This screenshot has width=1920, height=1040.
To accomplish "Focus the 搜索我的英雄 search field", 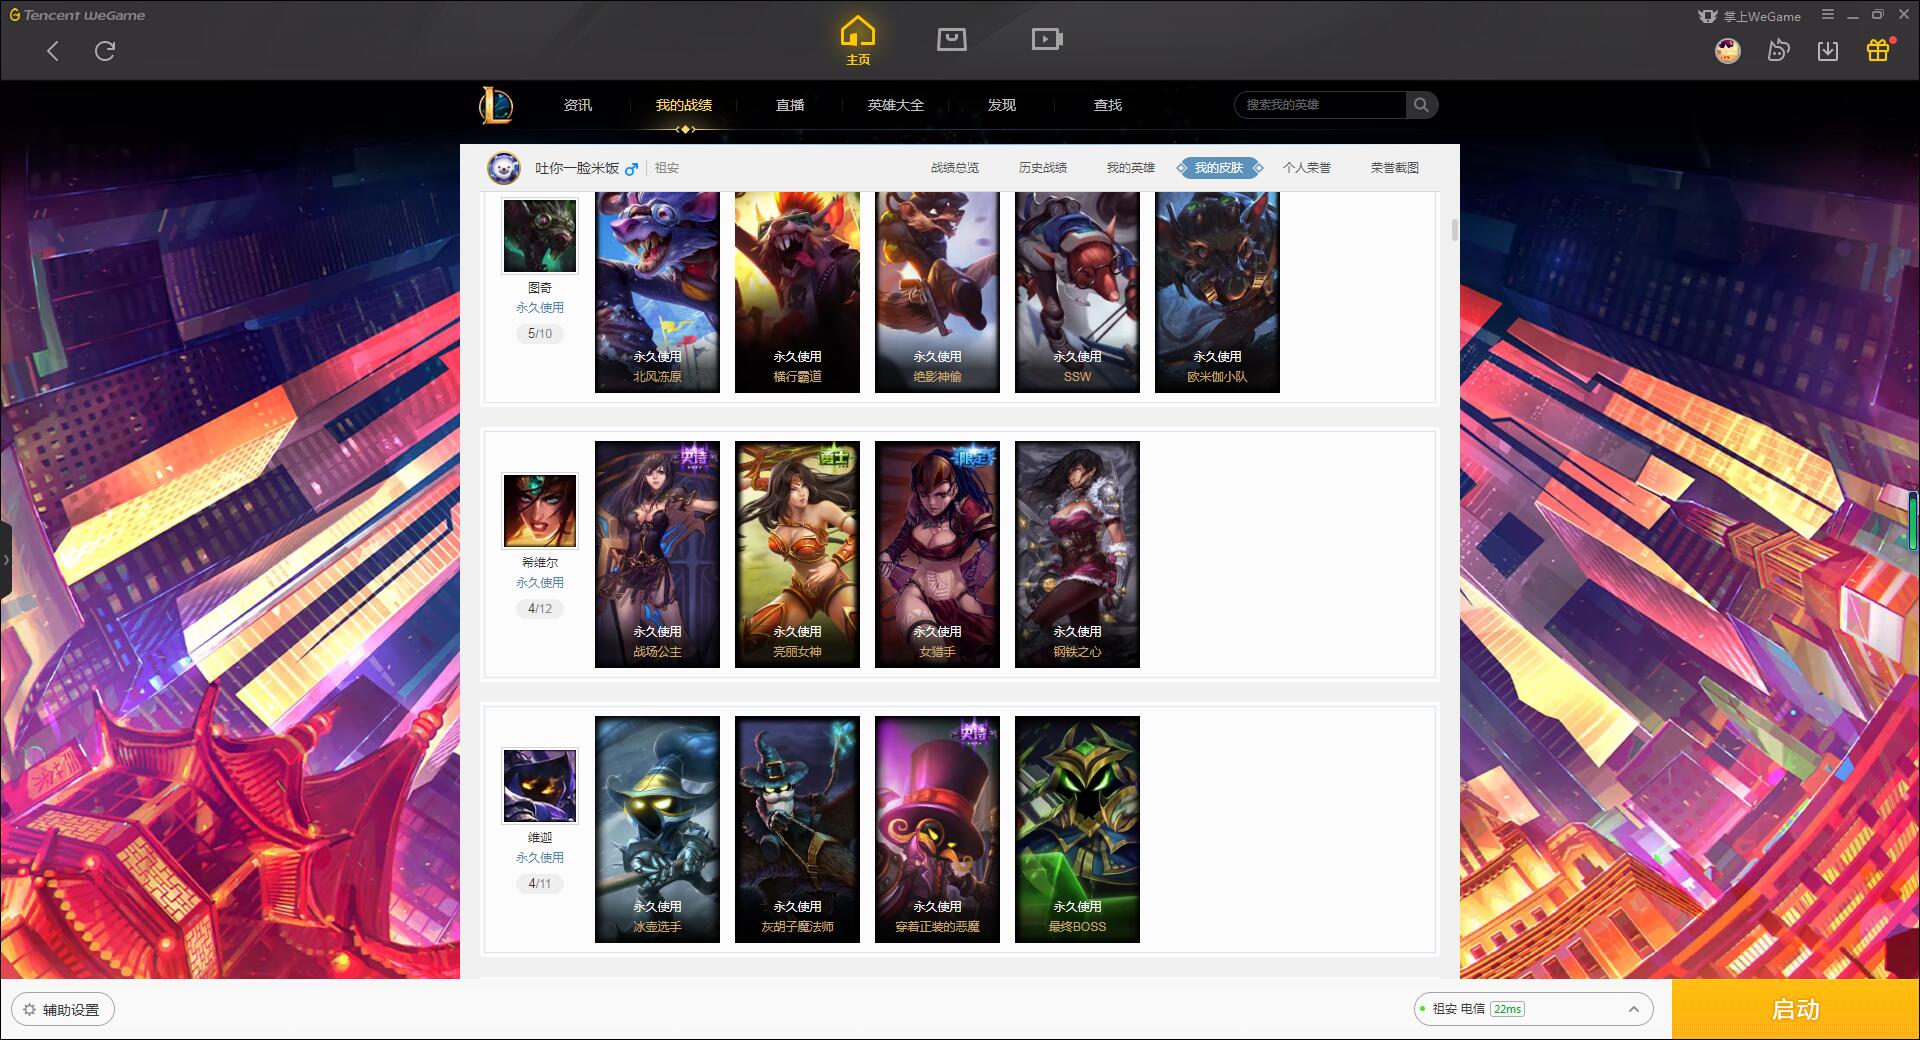I will [x=1321, y=105].
